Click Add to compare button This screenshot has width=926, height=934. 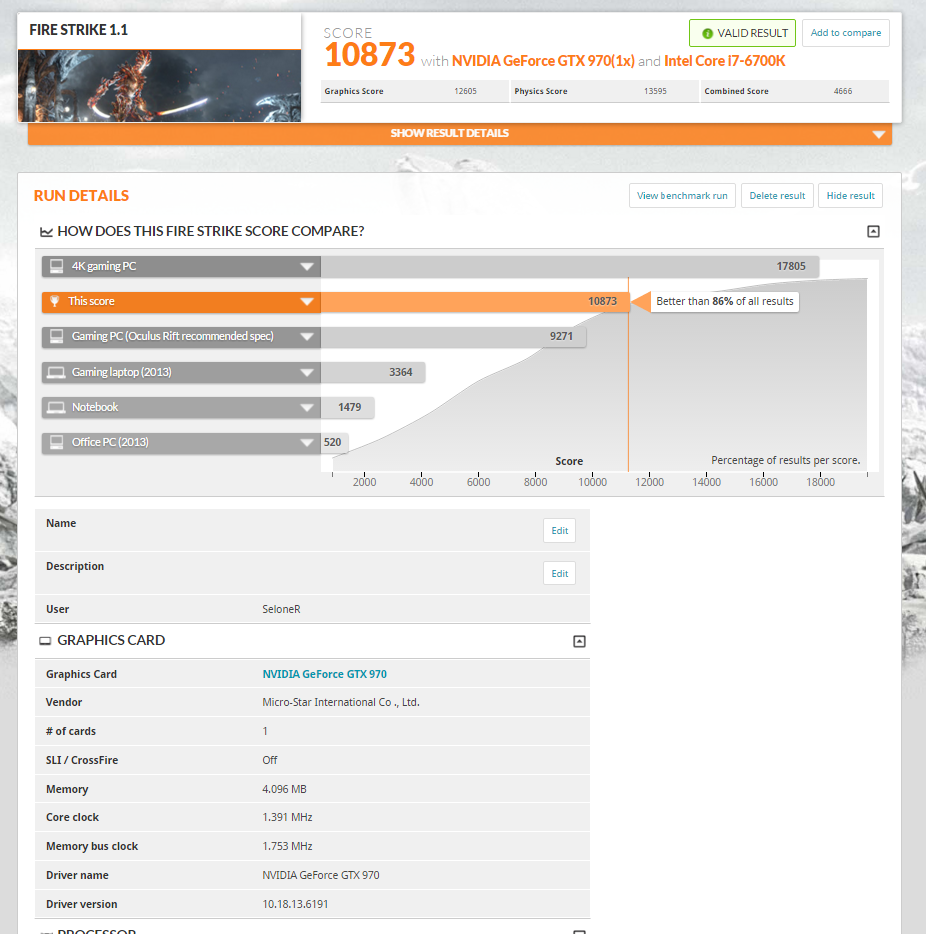846,33
